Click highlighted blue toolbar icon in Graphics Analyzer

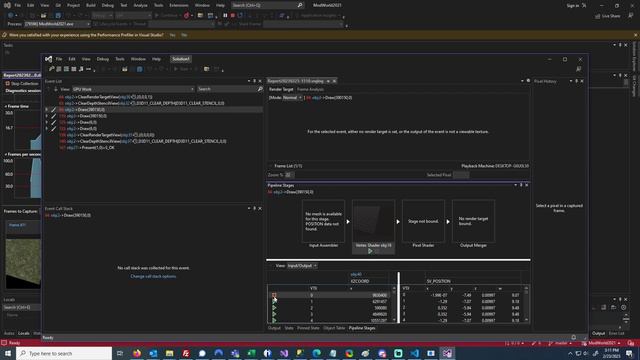click(140, 69)
